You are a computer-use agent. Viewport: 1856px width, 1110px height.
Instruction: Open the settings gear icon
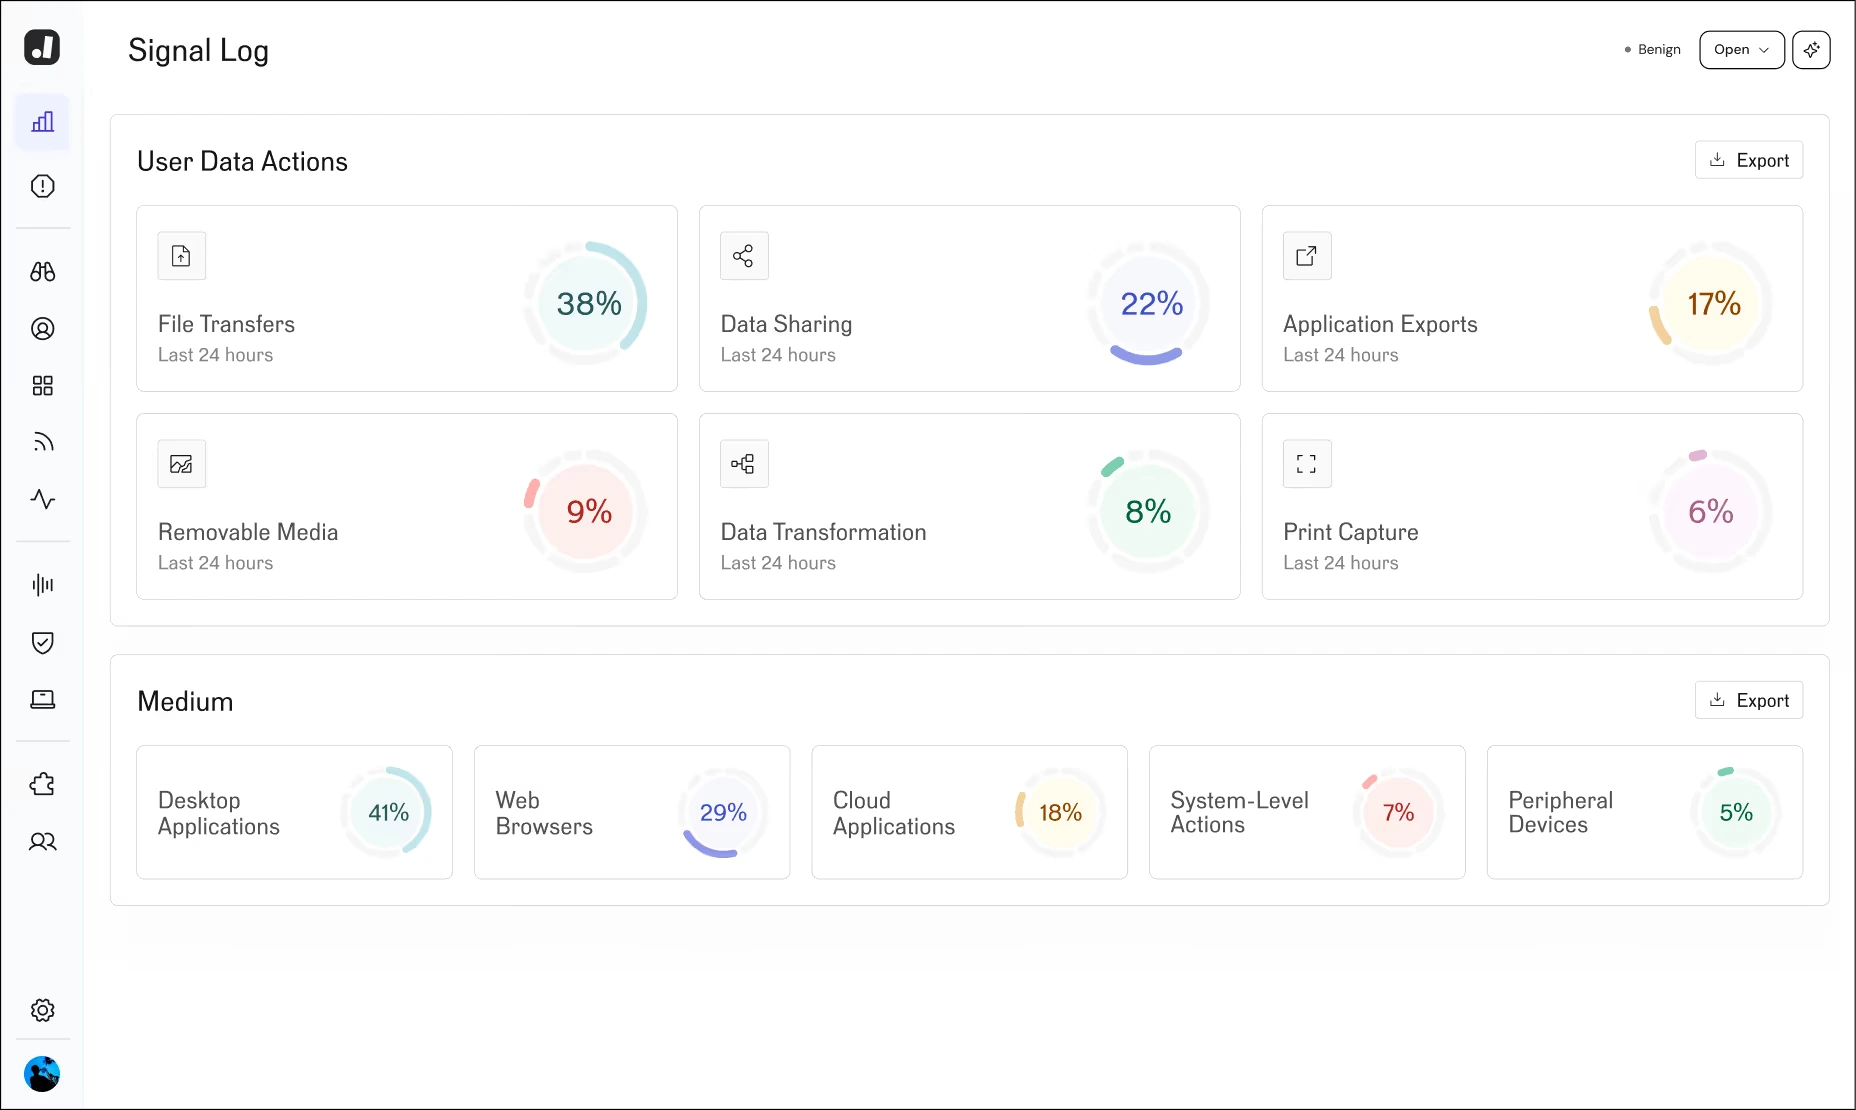pos(43,1010)
